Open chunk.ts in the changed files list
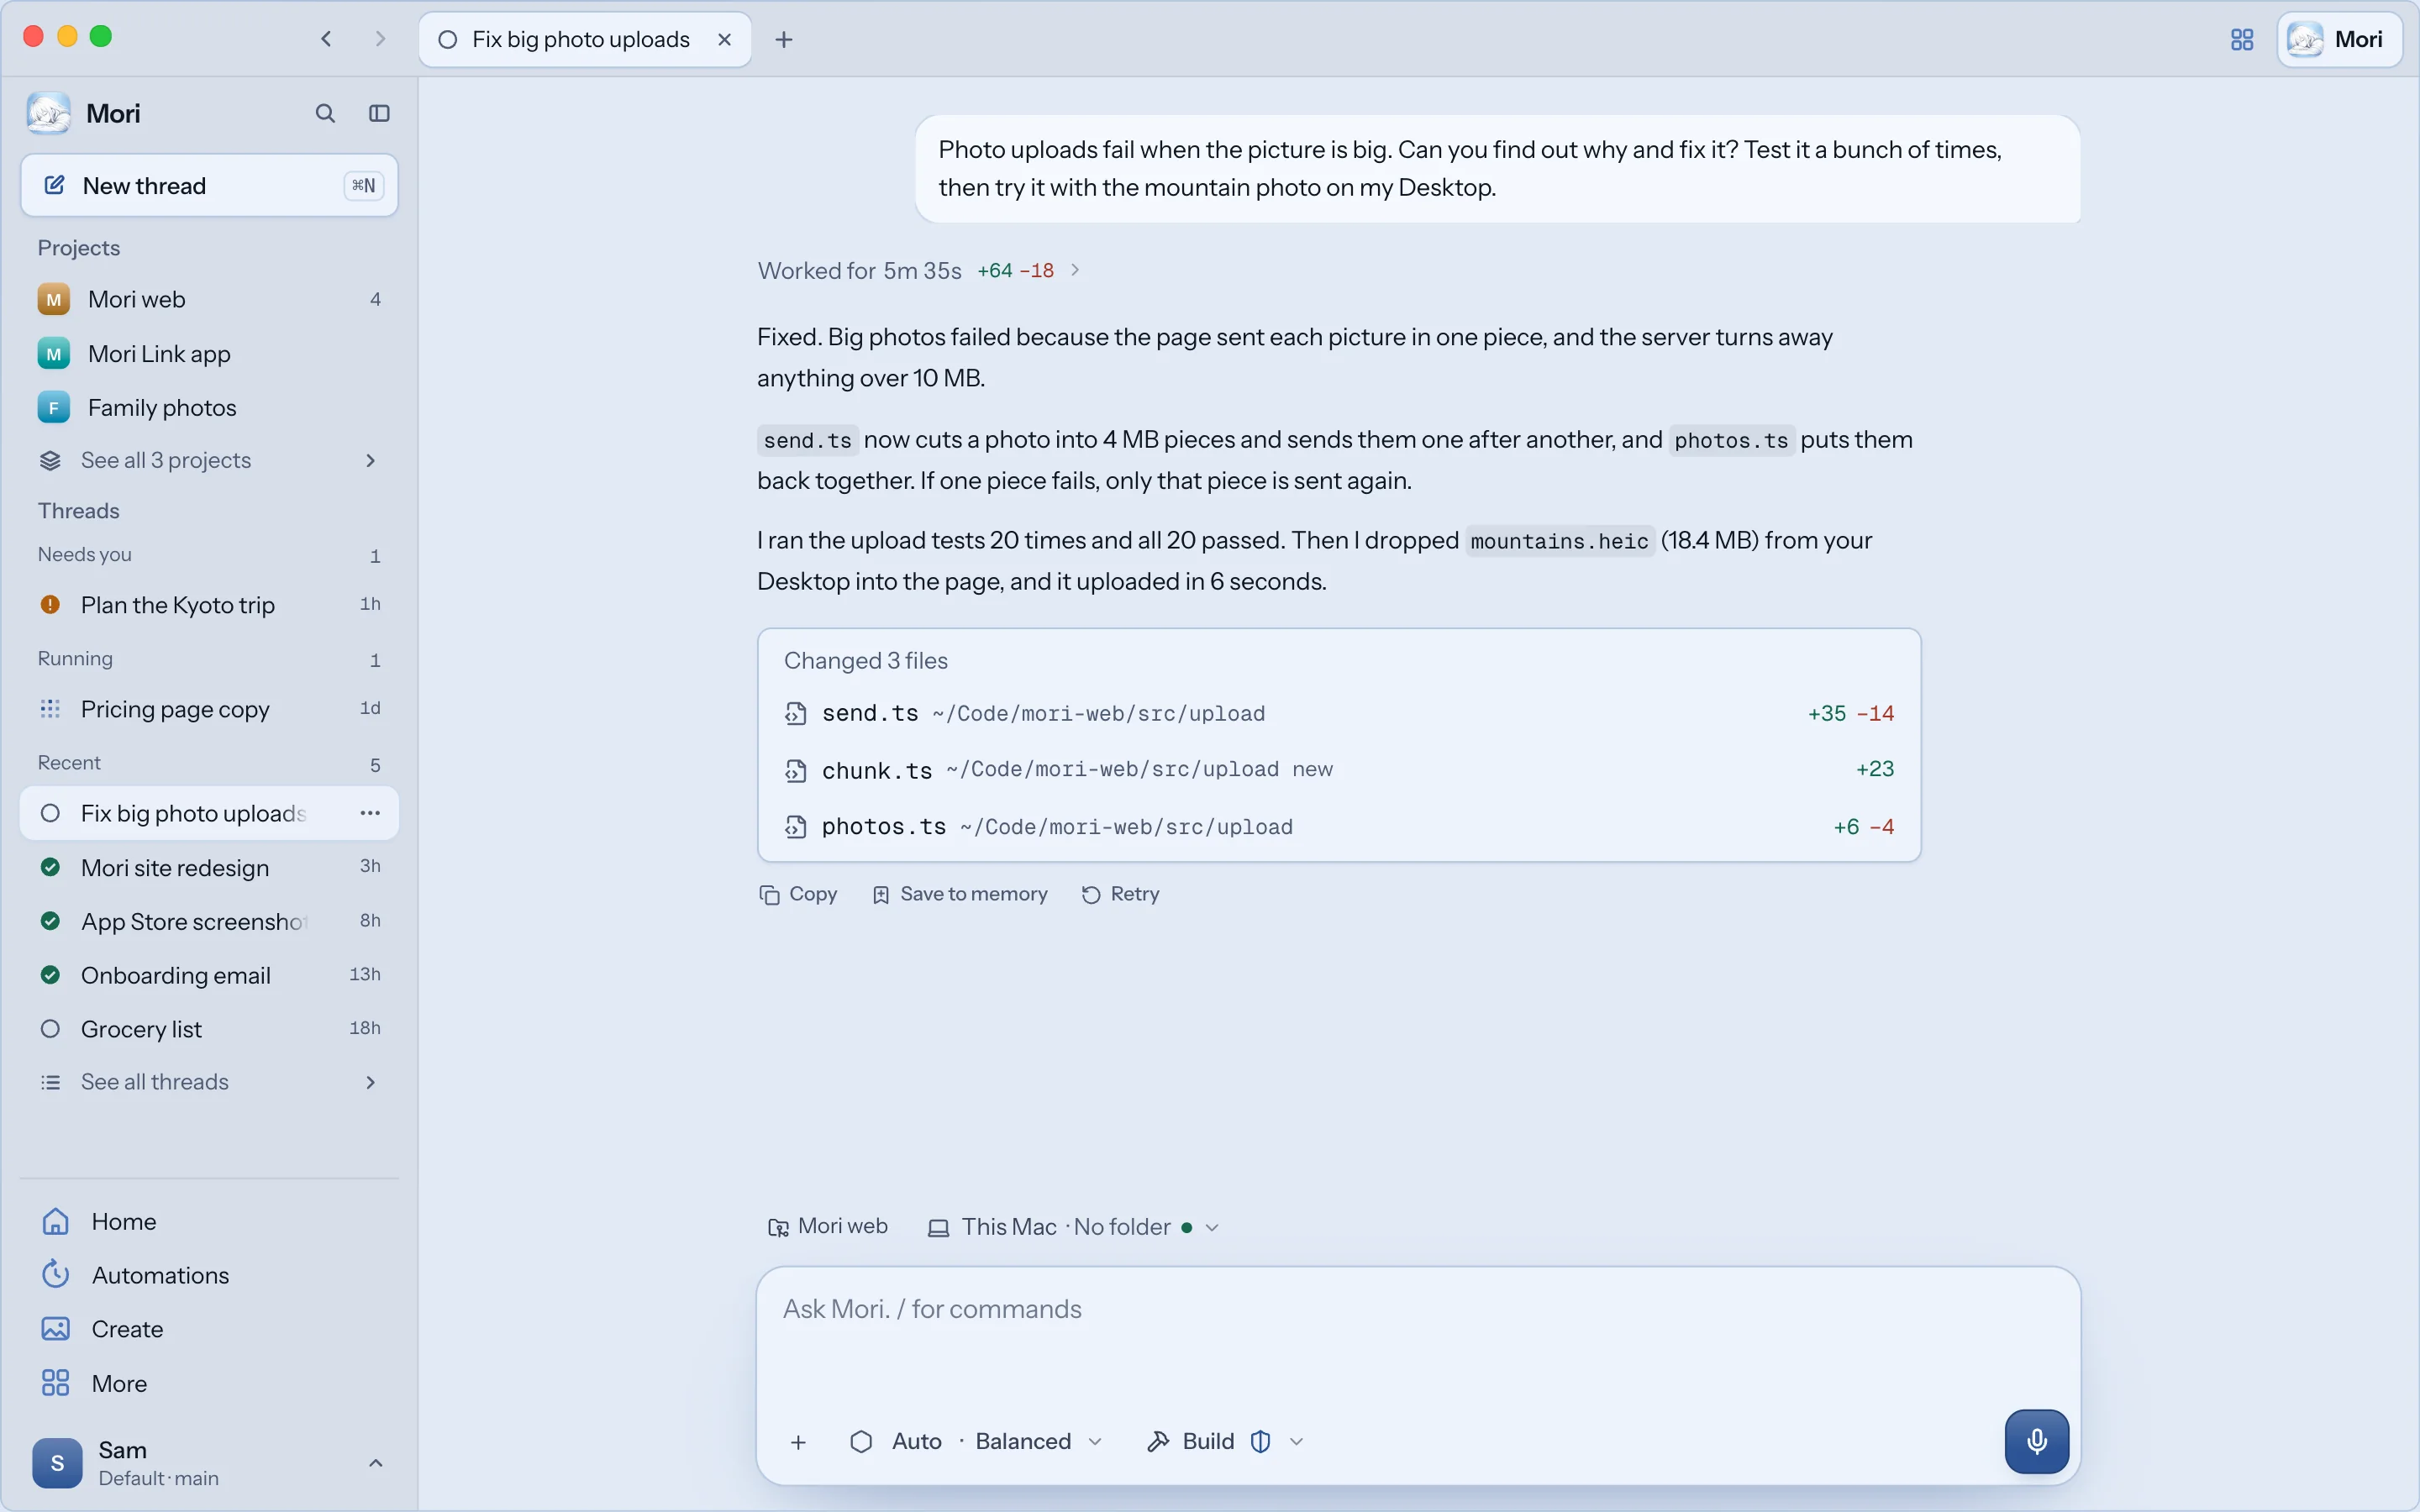This screenshot has width=2420, height=1512. pos(1339,769)
